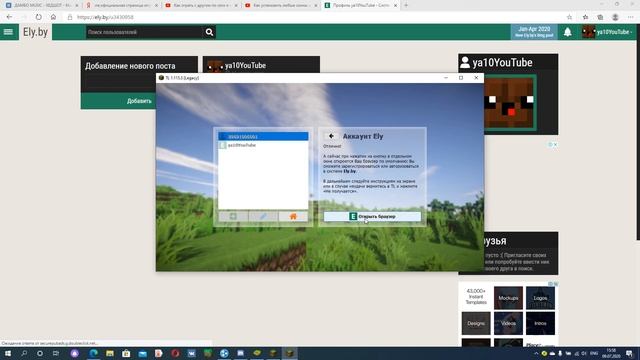Open the browser three-dots settings menu
Viewport: 640px width, 360px height.
click(630, 17)
